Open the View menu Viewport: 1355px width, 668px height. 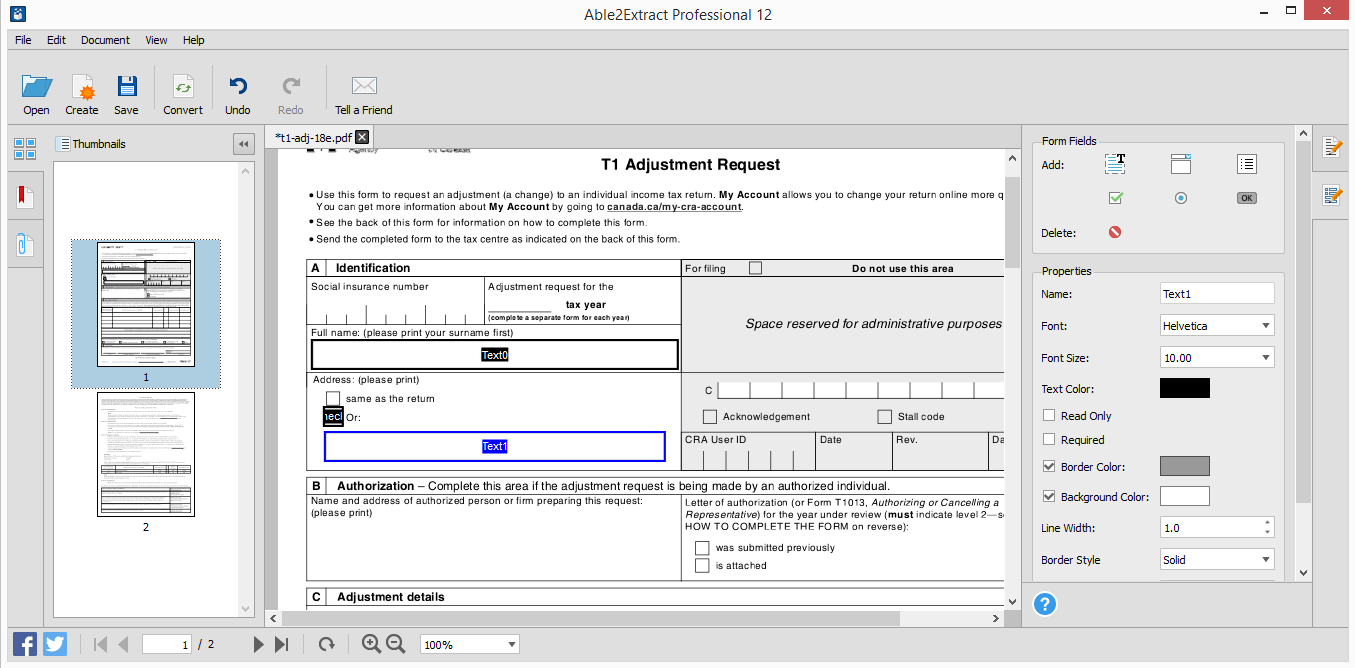[x=156, y=40]
